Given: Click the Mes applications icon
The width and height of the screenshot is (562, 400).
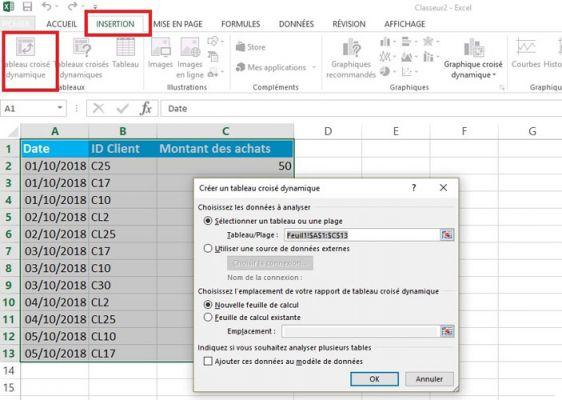Looking at the screenshot, I should [x=240, y=67].
